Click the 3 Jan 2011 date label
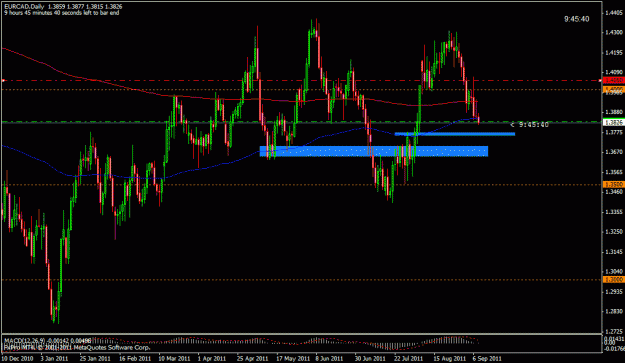The height and width of the screenshot is (363, 625). point(54,359)
